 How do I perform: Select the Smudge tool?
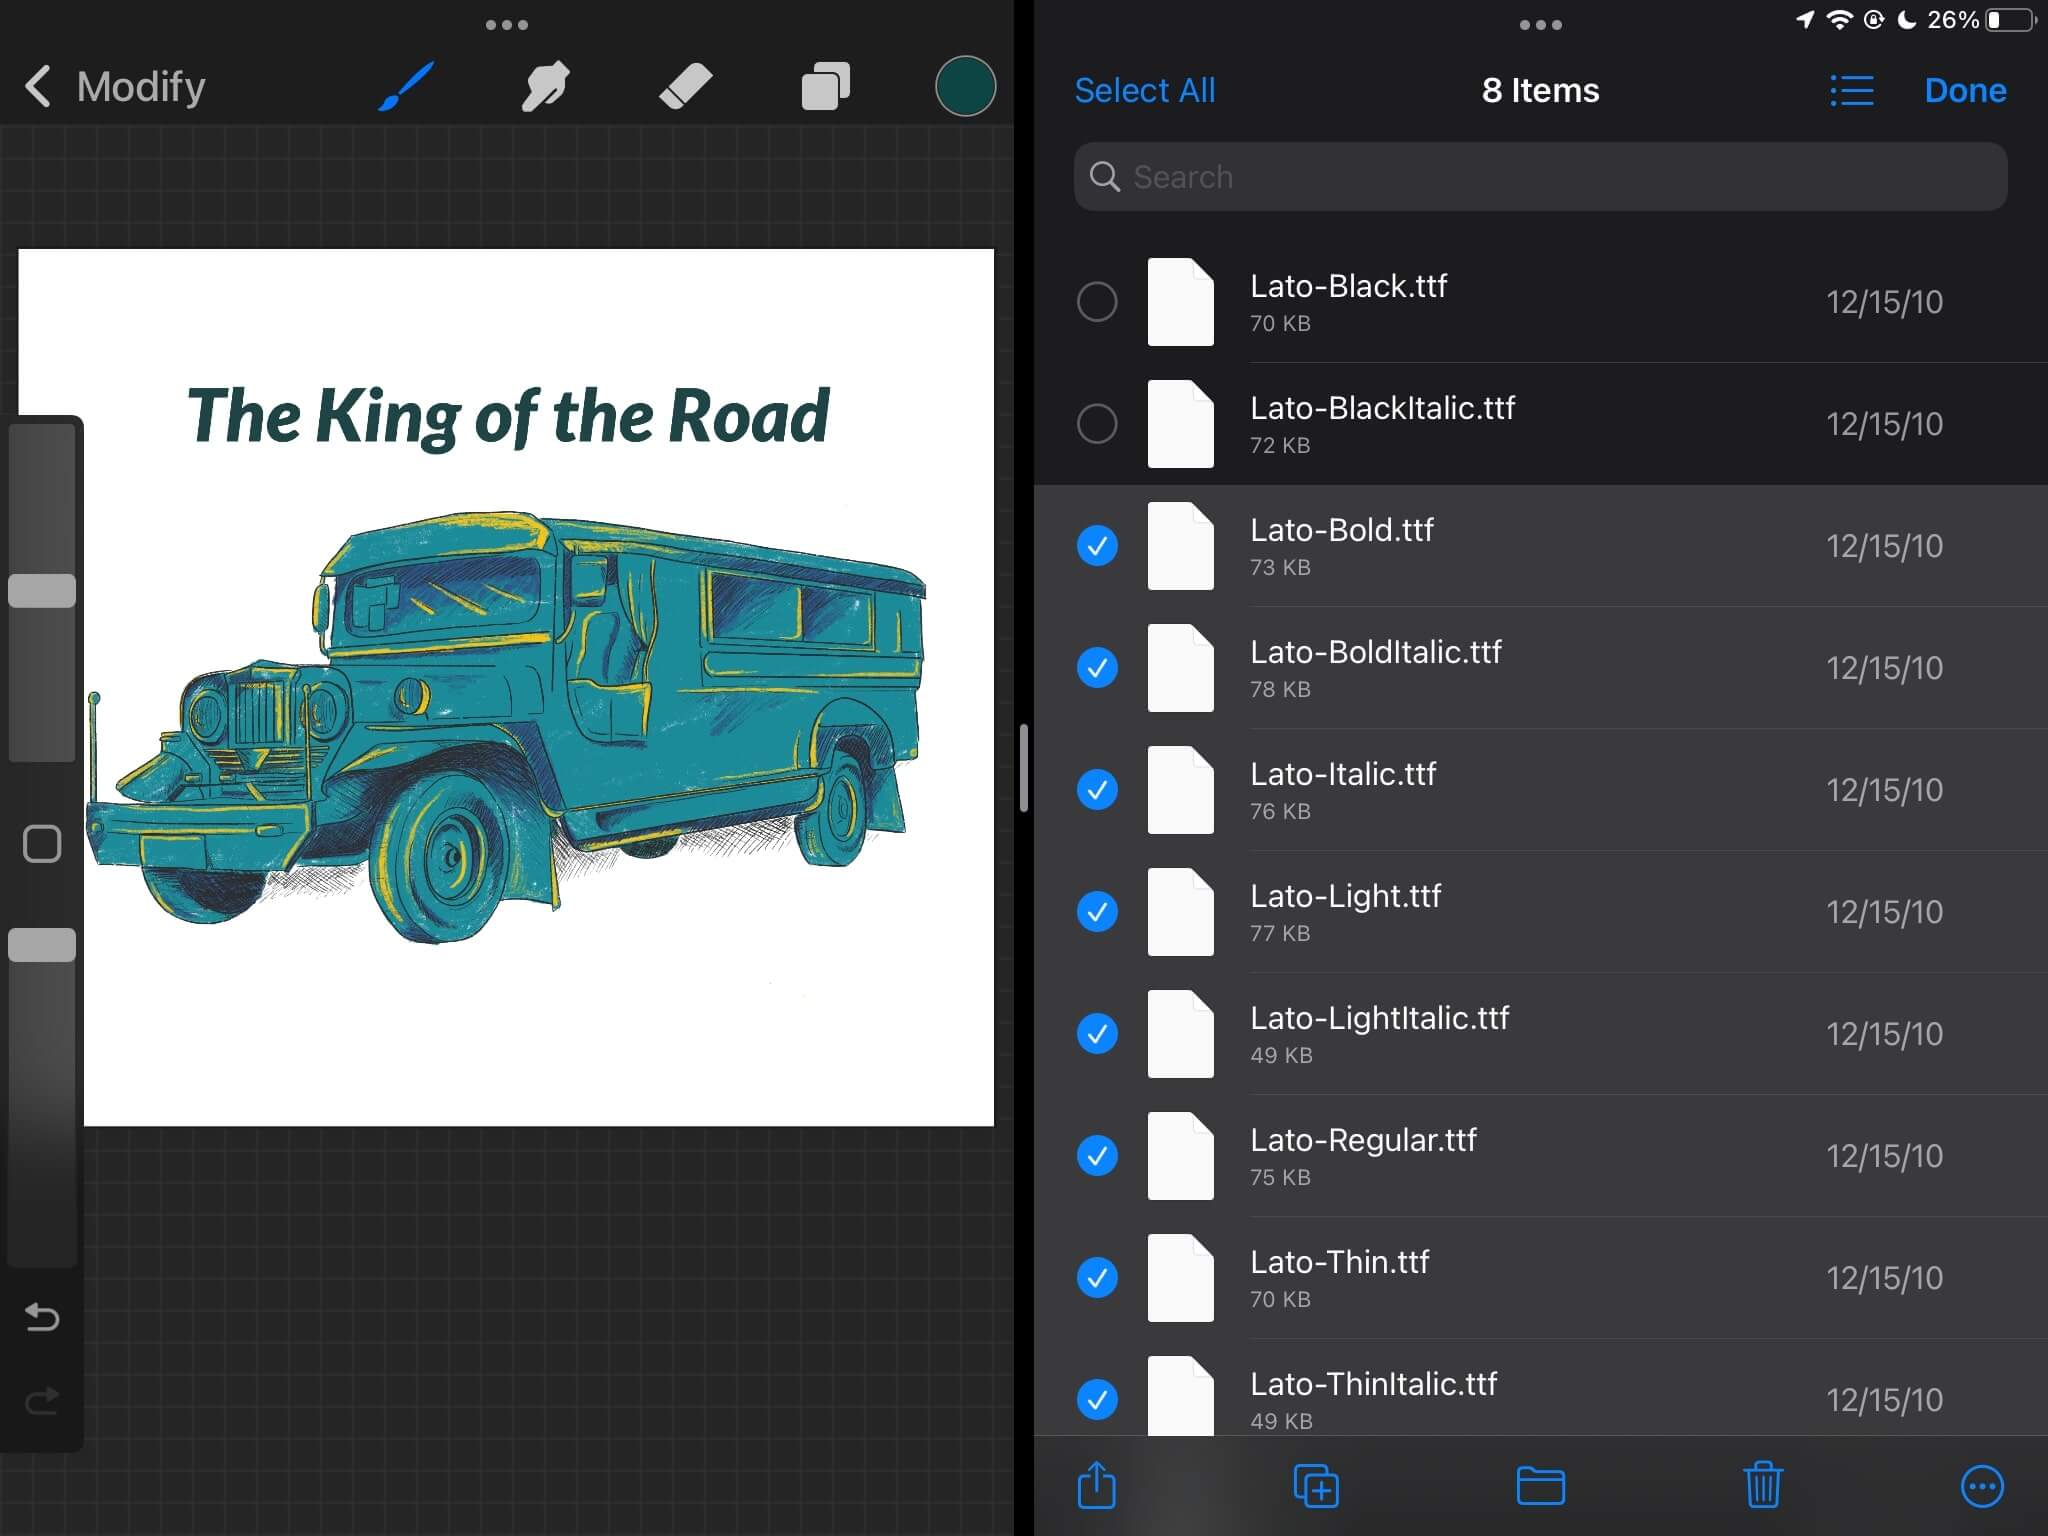point(546,87)
